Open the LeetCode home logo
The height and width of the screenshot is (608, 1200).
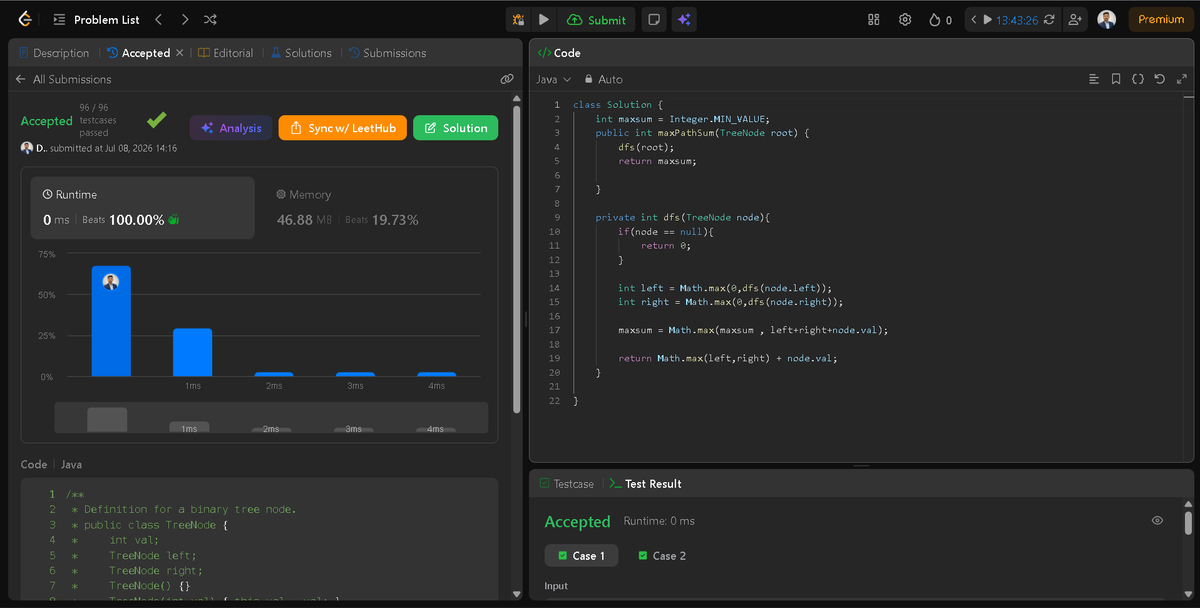[x=24, y=19]
